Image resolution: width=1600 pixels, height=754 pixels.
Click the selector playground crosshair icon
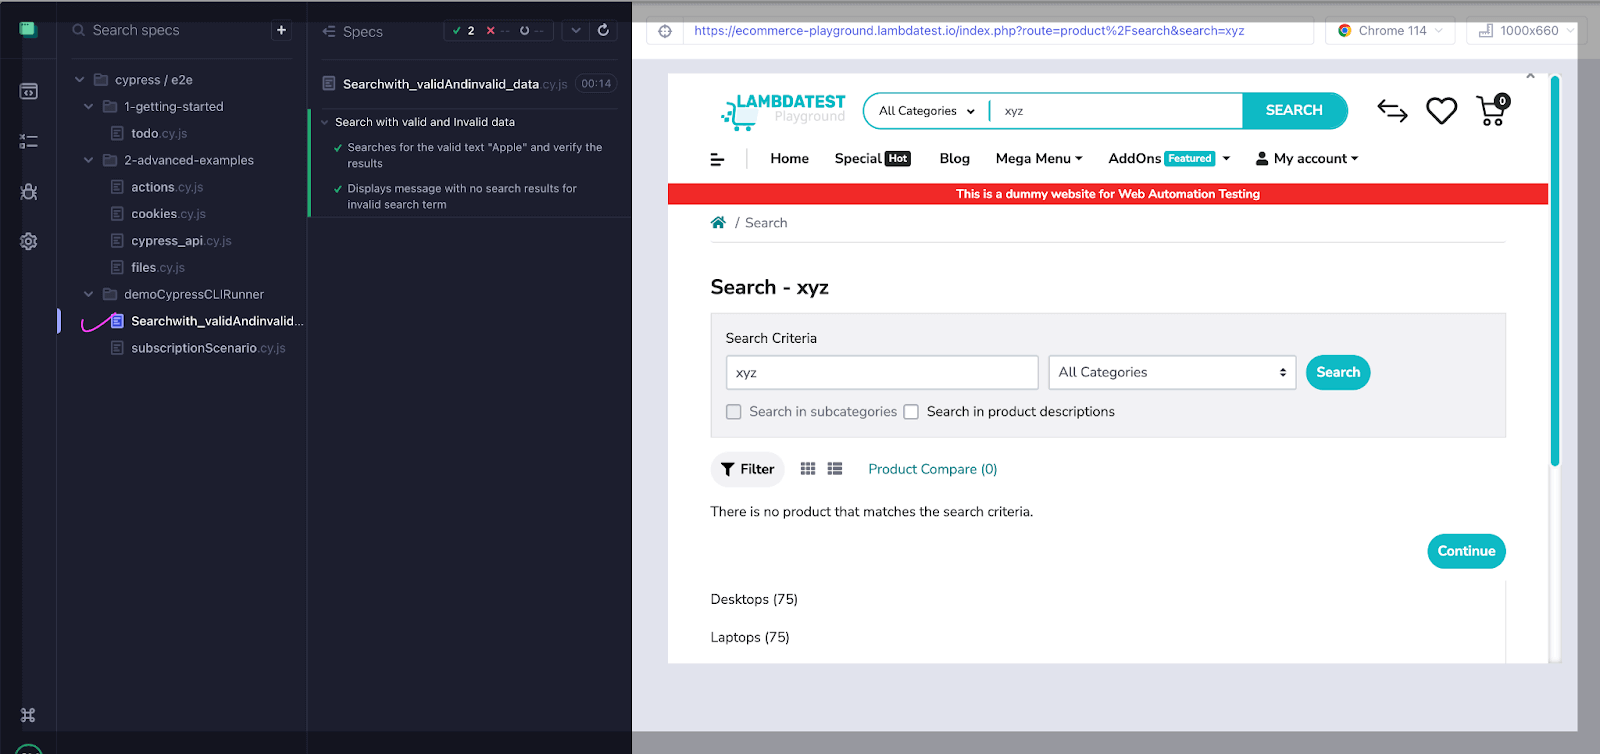point(665,31)
